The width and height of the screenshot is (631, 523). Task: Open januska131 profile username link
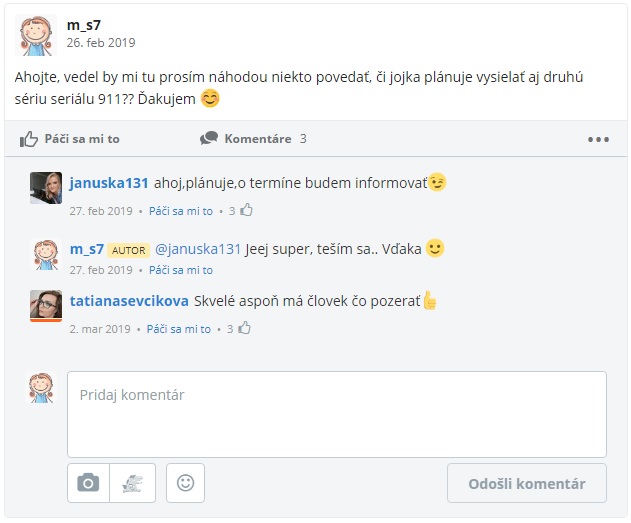pyautogui.click(x=109, y=183)
